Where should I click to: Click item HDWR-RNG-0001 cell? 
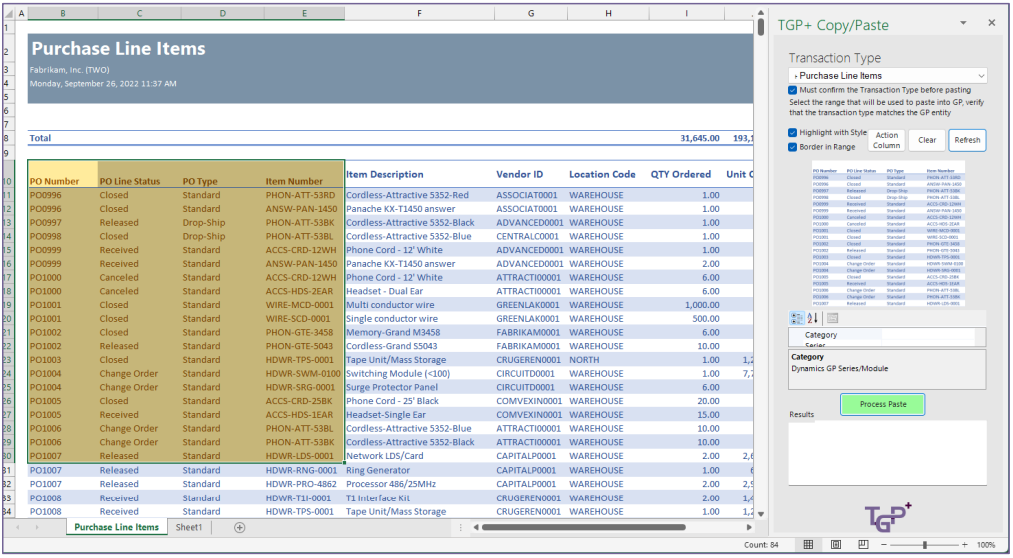pos(304,470)
